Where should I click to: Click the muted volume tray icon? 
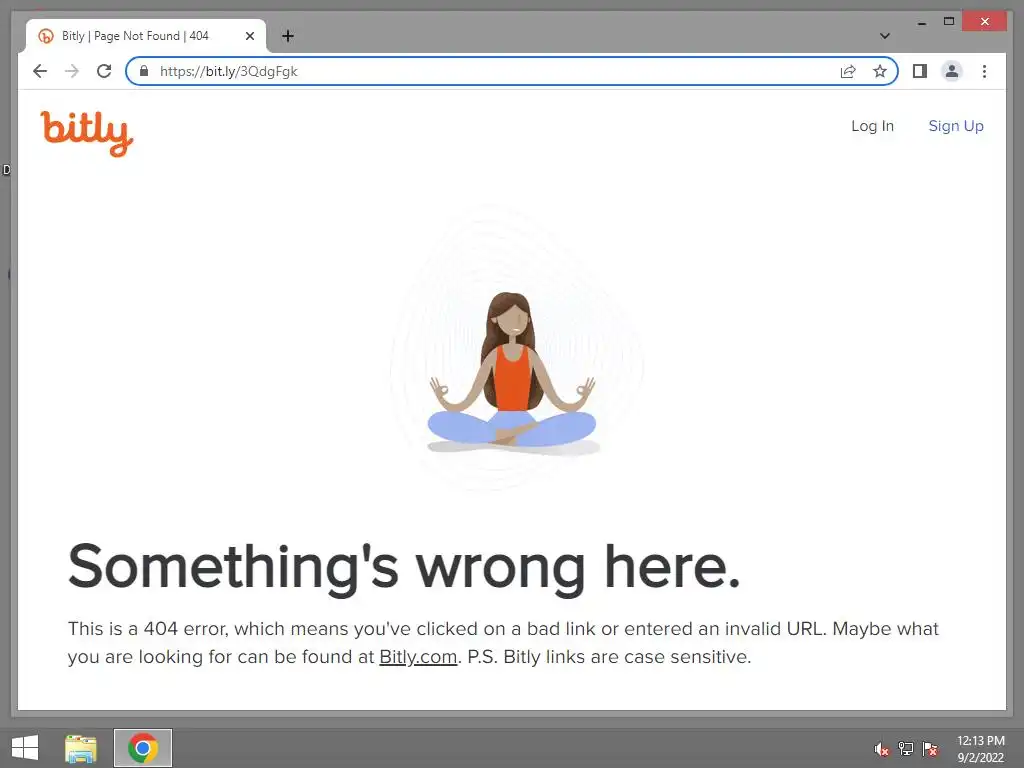882,749
